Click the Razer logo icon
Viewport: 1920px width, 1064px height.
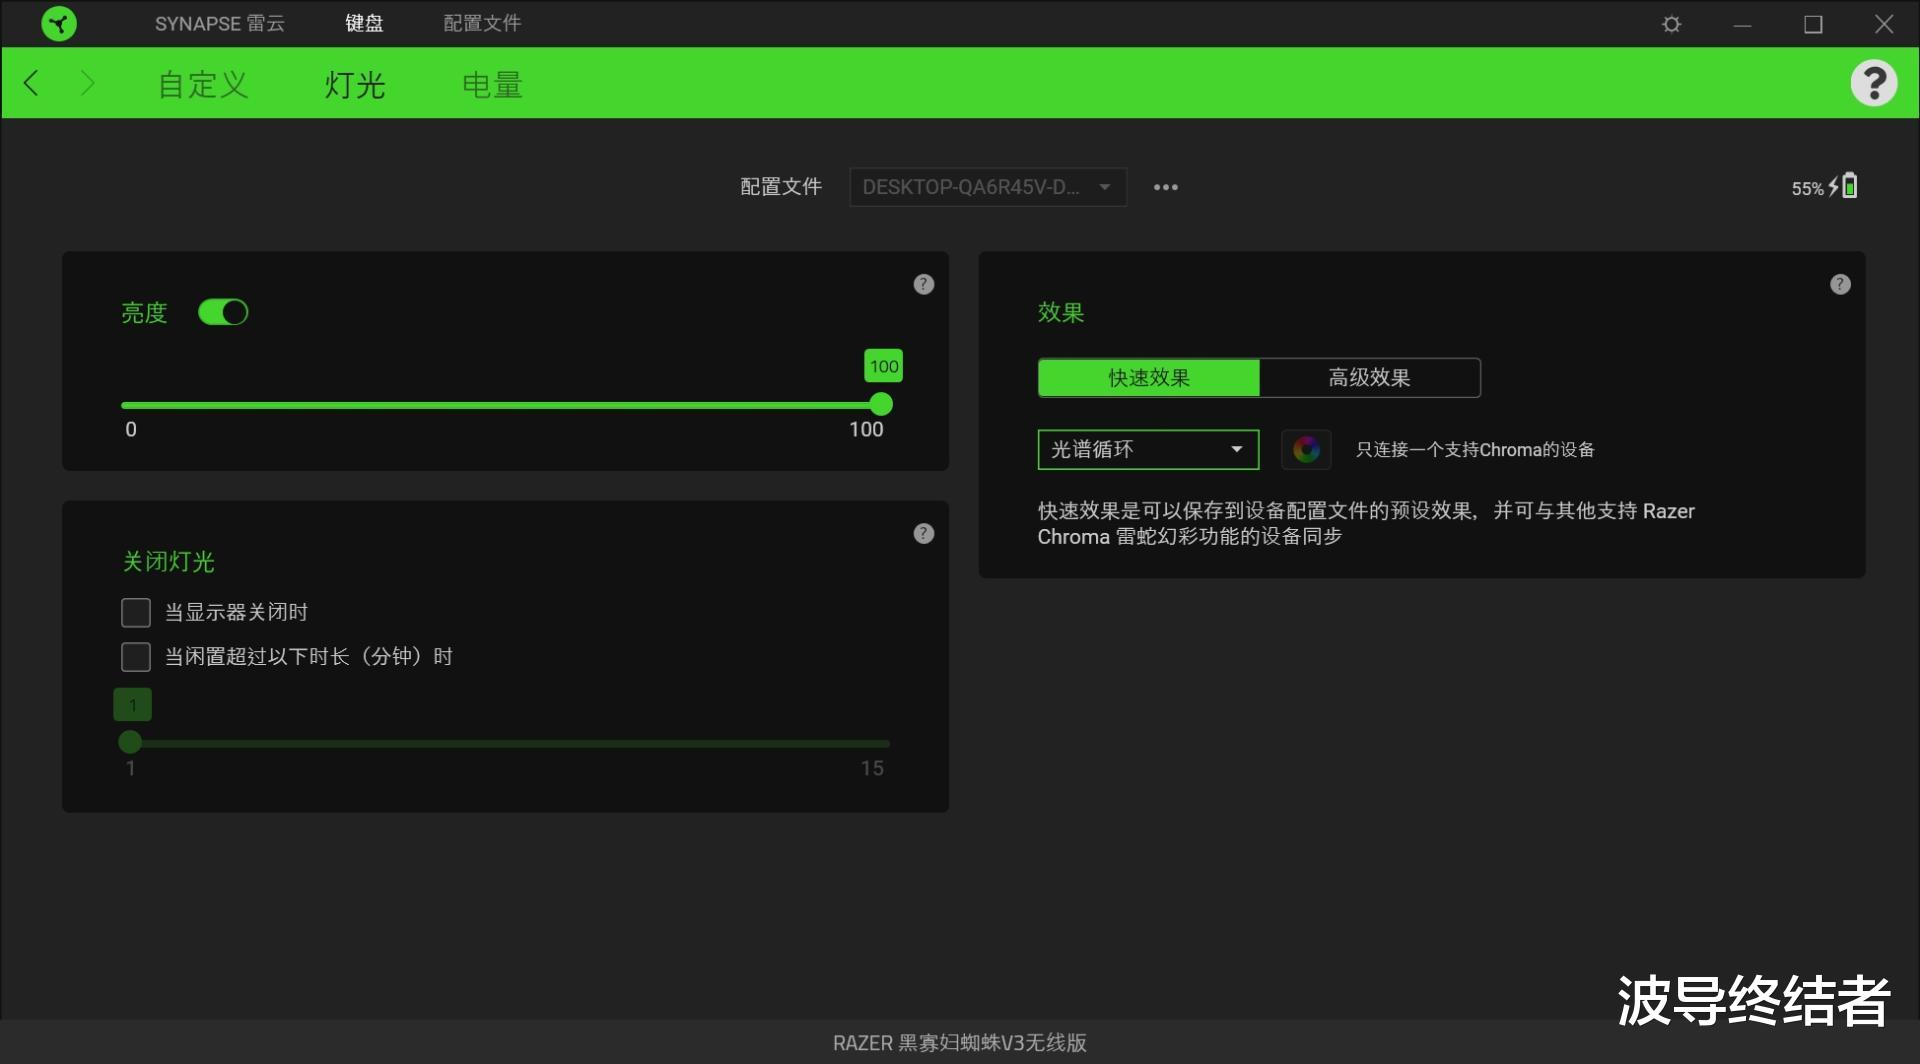point(59,23)
